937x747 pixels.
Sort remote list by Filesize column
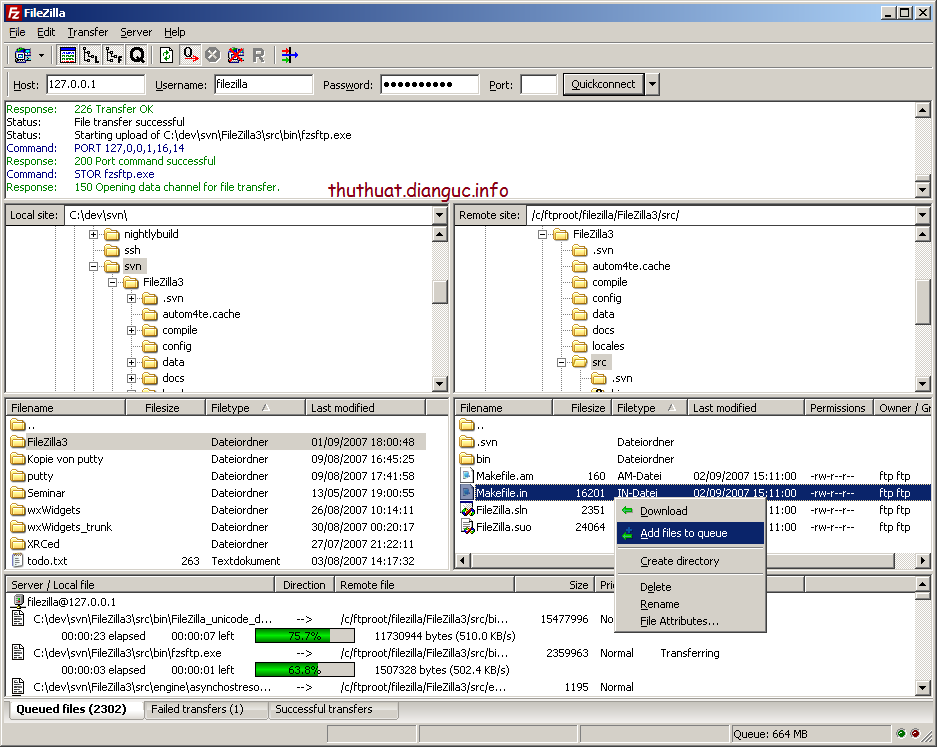tap(581, 408)
